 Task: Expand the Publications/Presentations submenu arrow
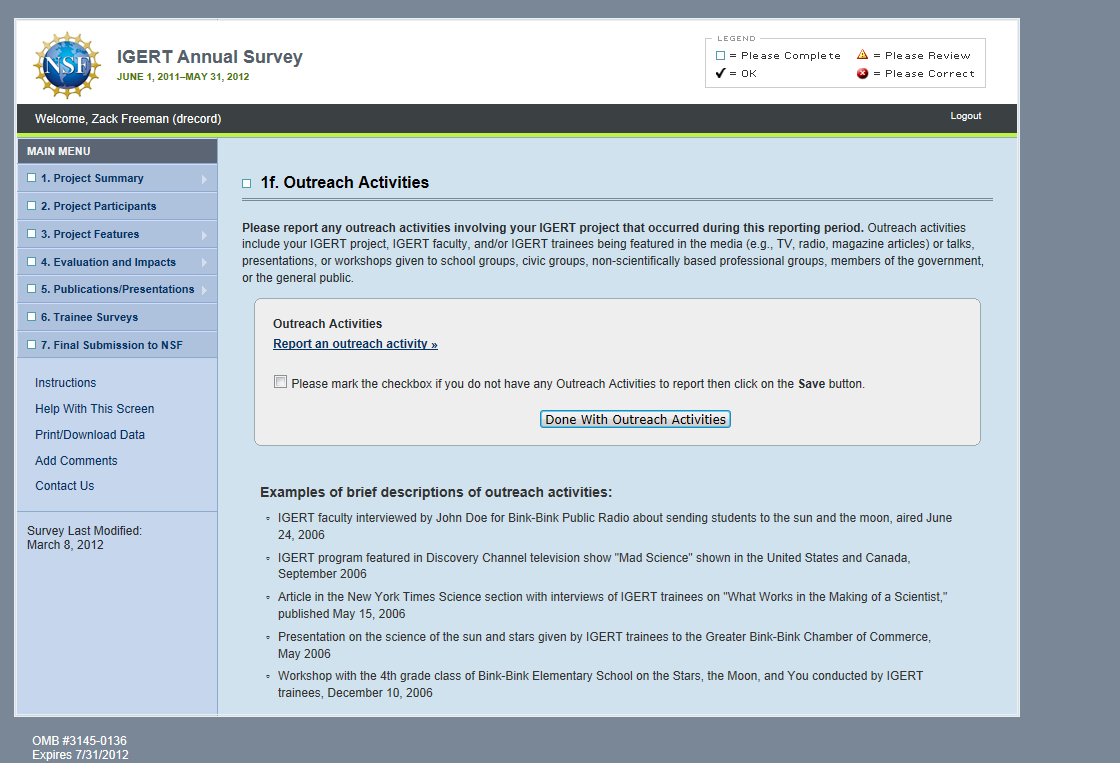204,290
